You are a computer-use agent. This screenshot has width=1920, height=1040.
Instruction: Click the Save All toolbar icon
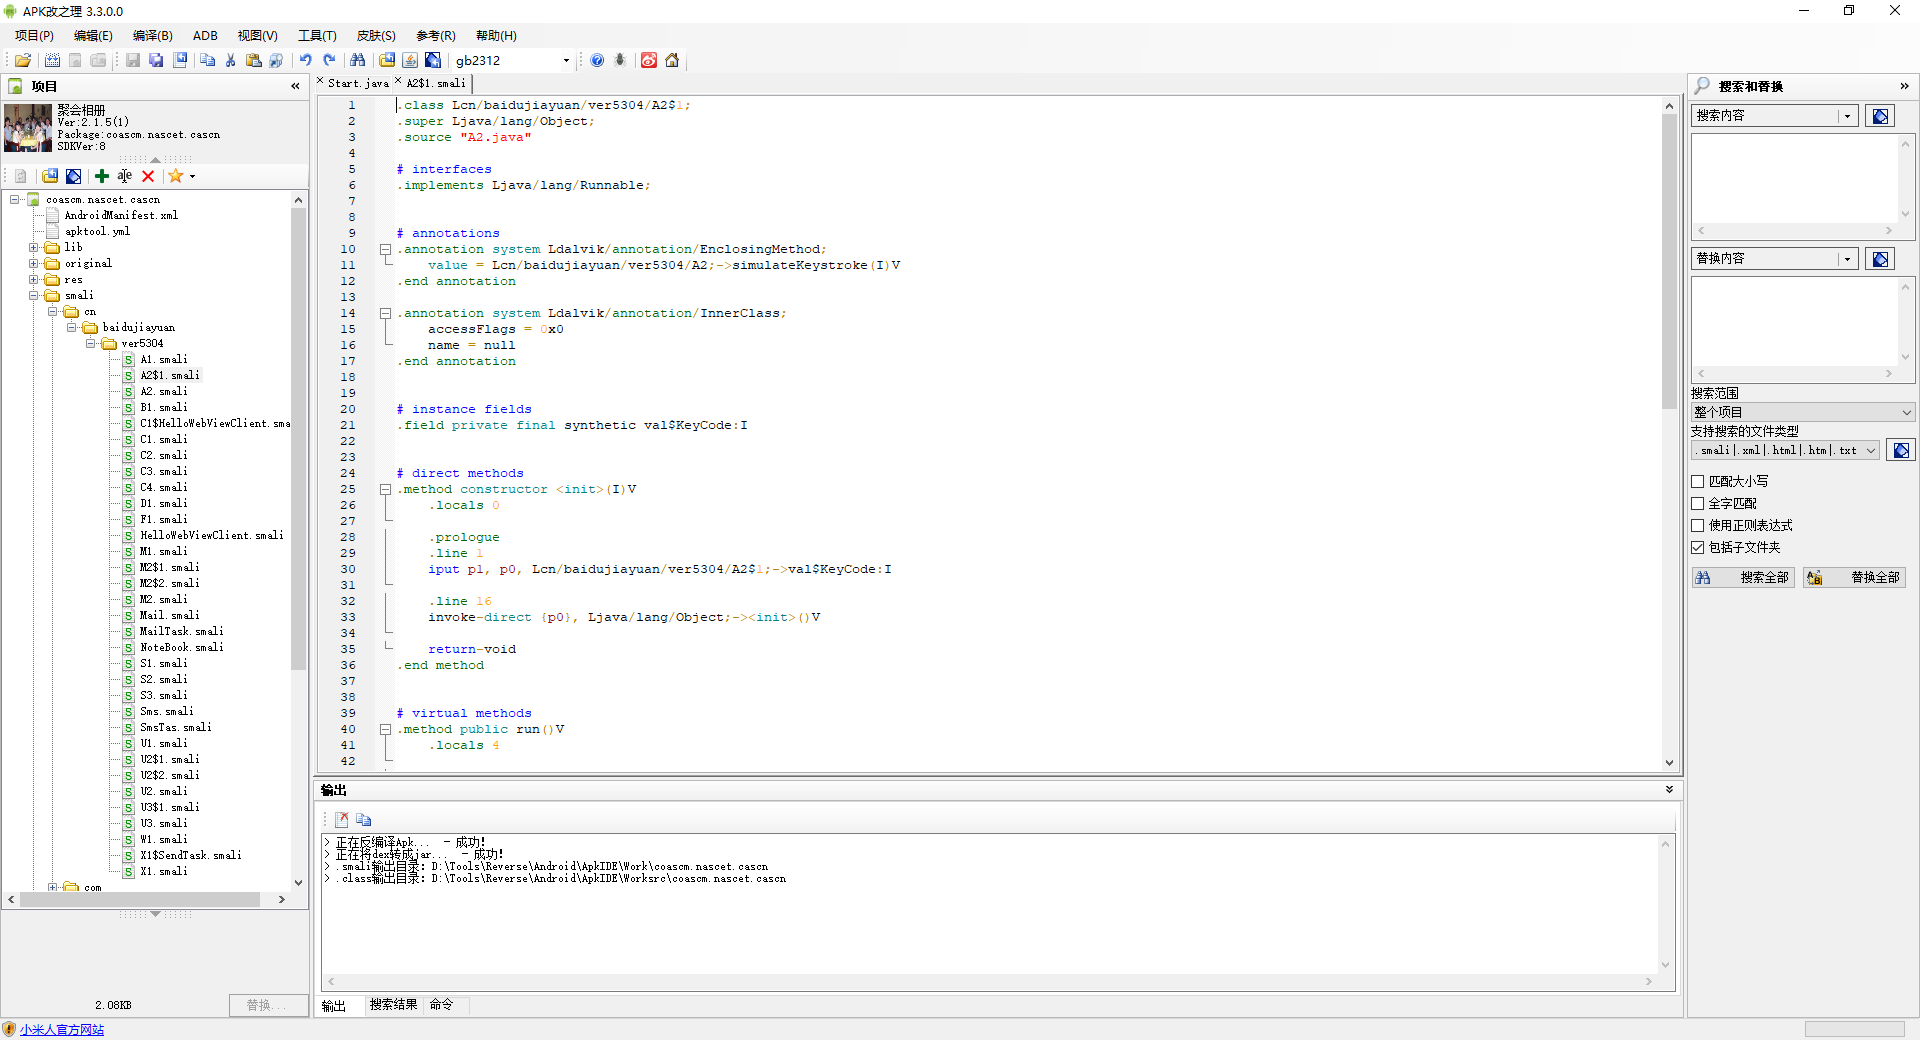click(156, 60)
